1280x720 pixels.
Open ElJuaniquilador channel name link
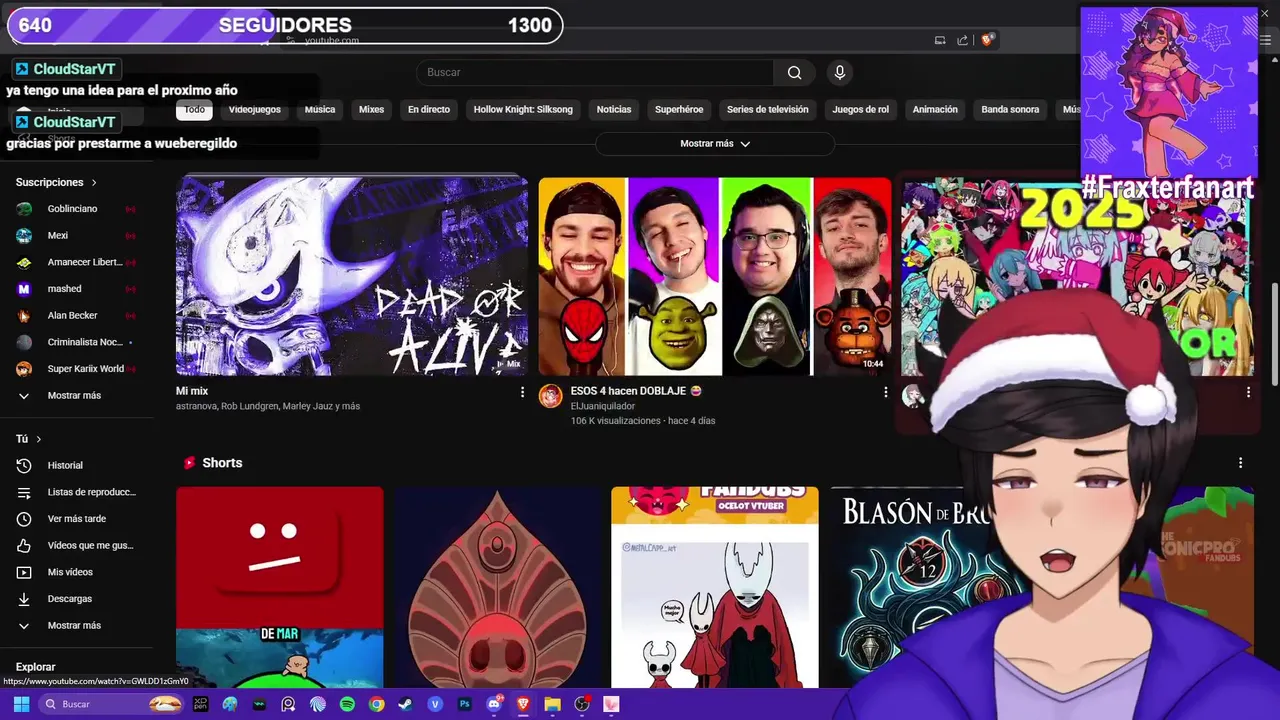(x=603, y=406)
